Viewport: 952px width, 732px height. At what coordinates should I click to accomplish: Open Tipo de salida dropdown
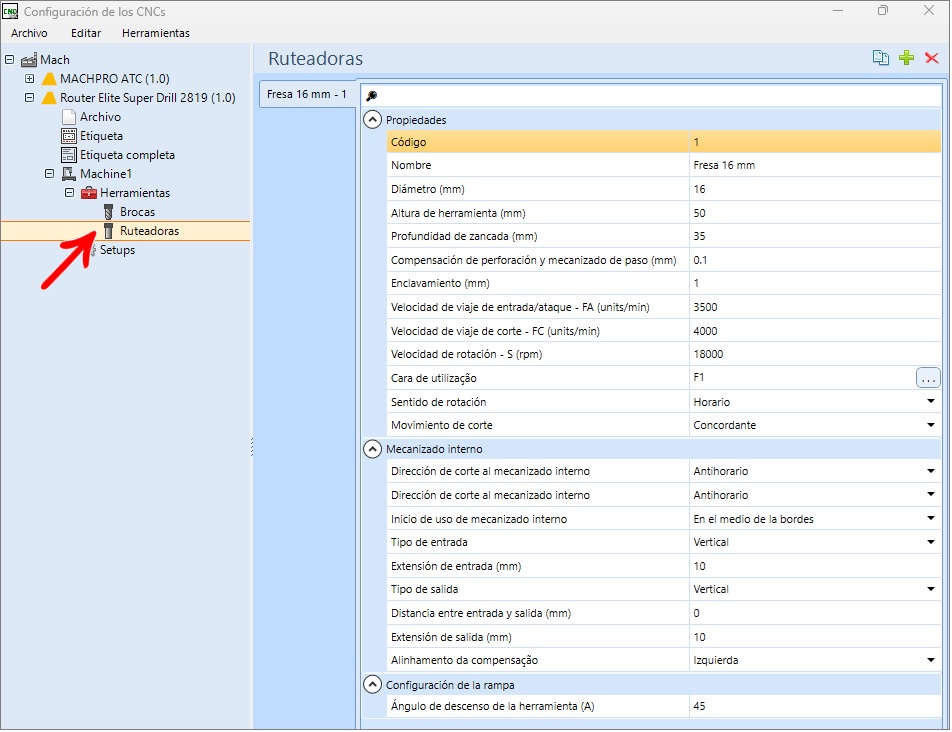point(930,589)
